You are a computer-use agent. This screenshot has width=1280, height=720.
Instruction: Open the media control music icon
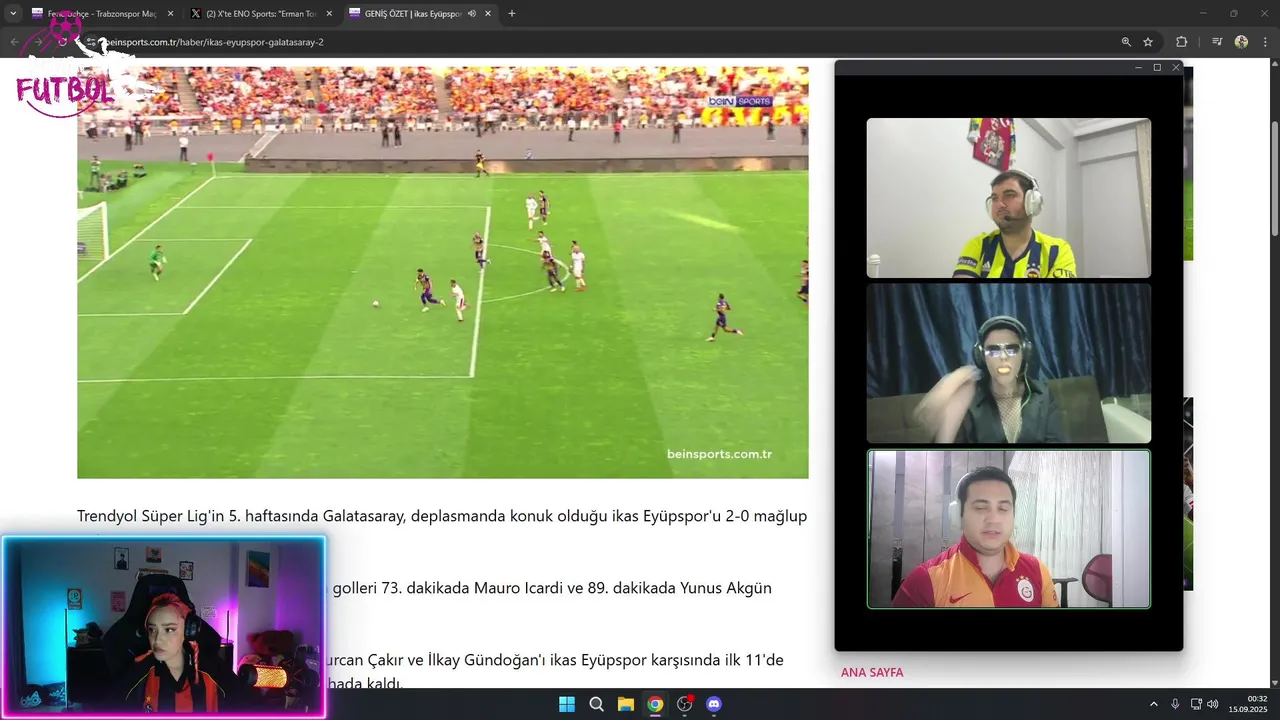1217,42
